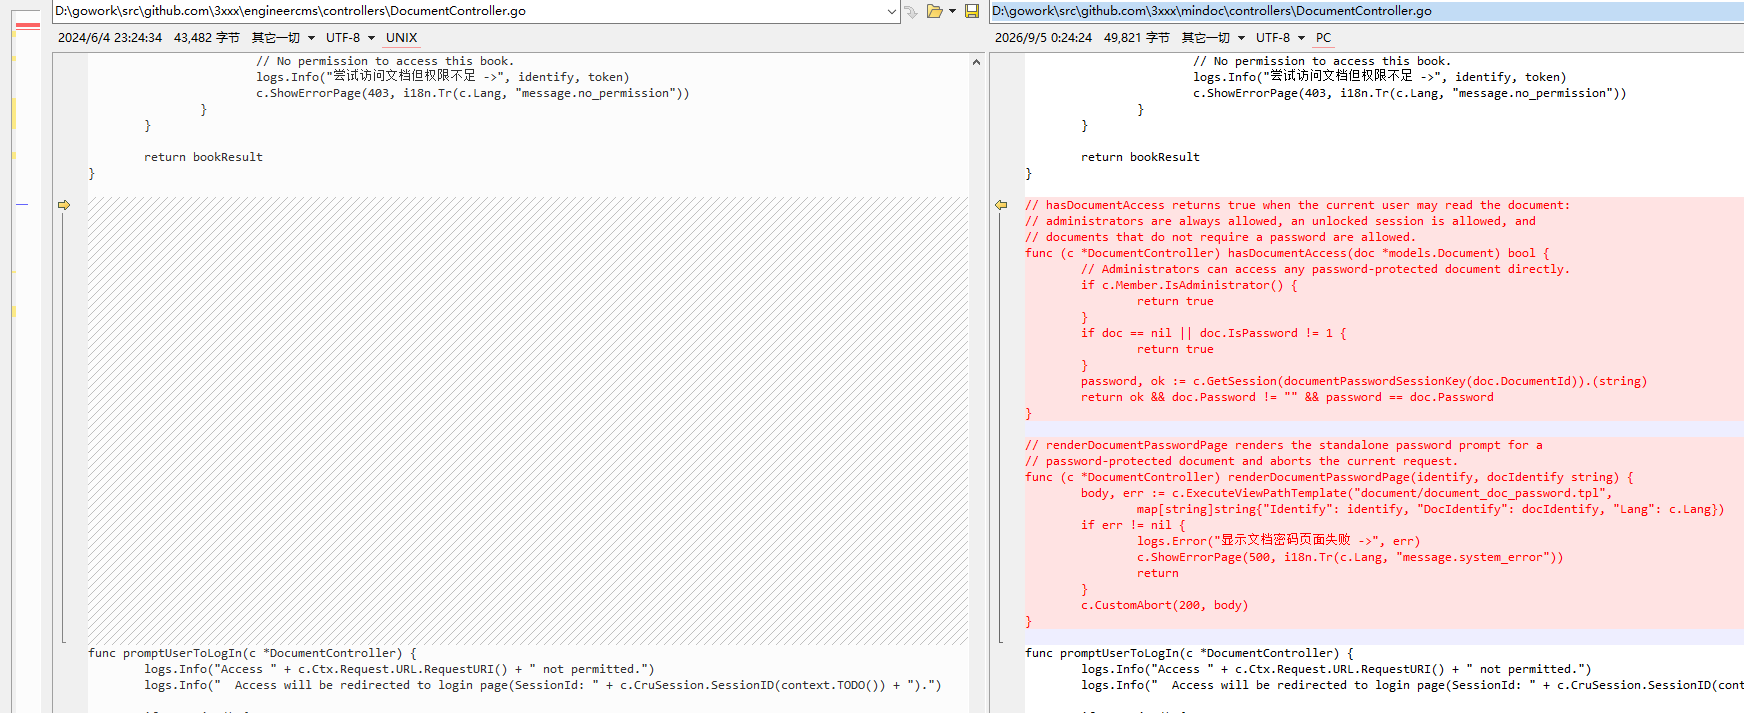Click the 'if c.Member.IsAdministrator()' line

tap(1189, 285)
